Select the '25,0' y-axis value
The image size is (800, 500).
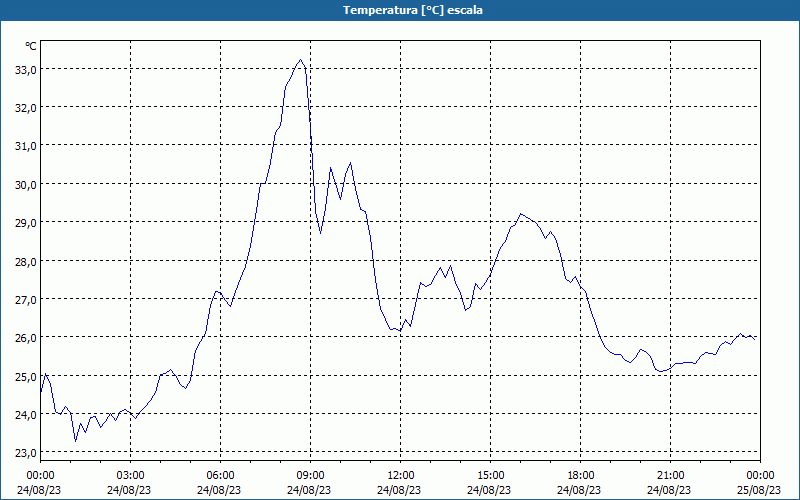24,377
